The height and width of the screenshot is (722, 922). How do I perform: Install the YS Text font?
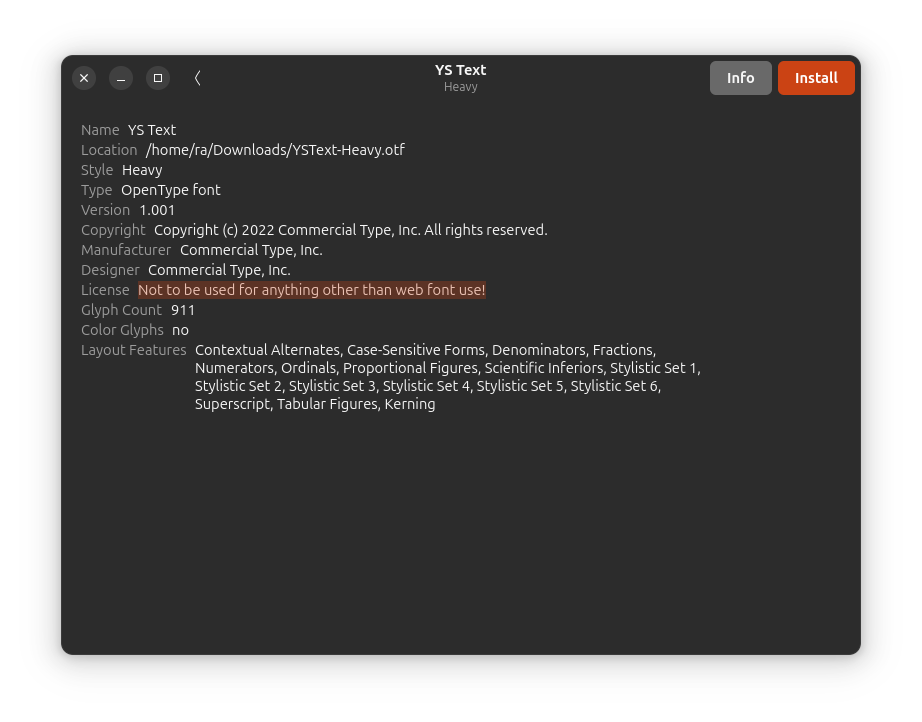pos(816,78)
